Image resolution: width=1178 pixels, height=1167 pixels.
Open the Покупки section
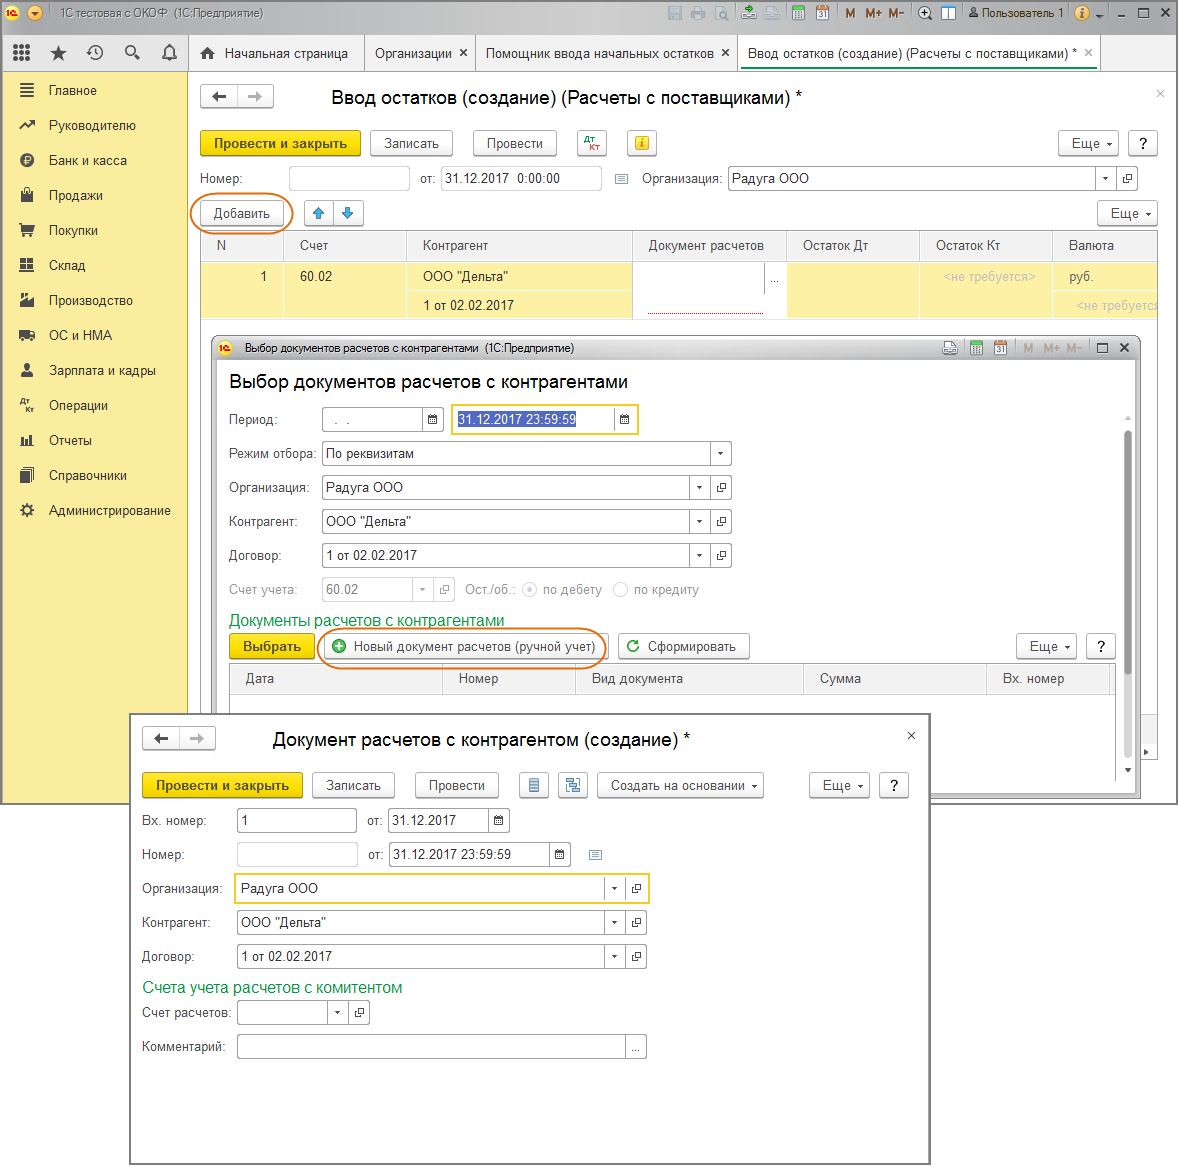pos(74,231)
